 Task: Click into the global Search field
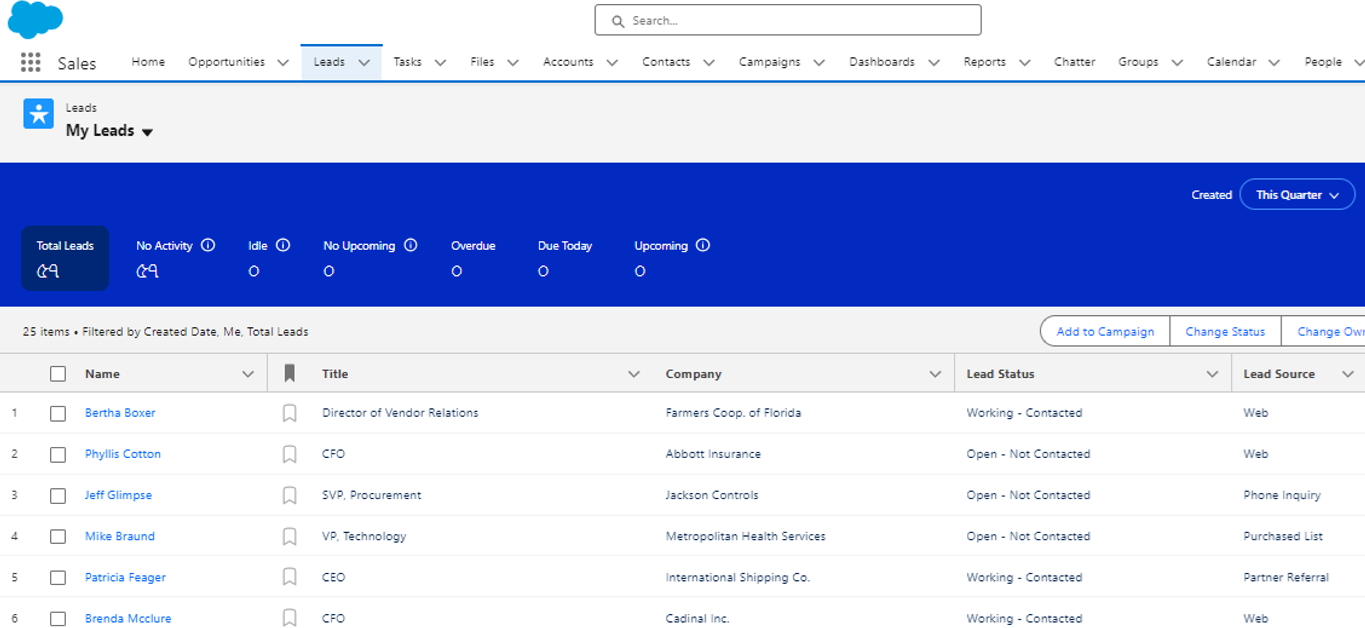[788, 20]
